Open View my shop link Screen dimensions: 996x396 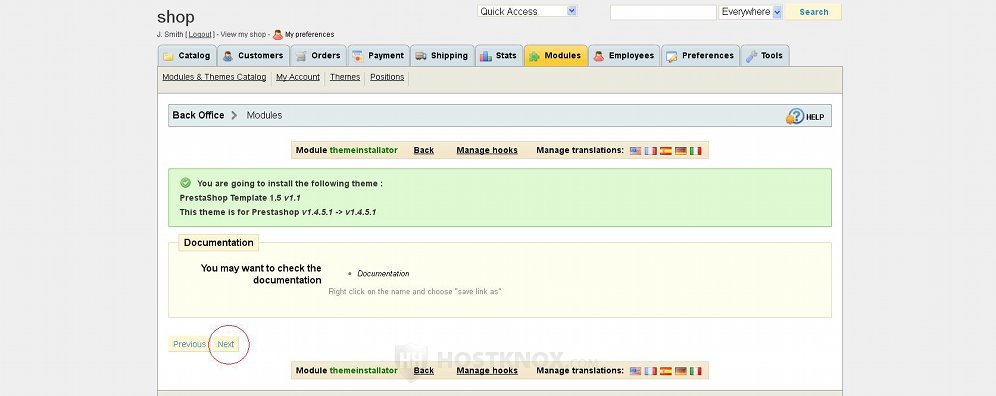pyautogui.click(x=243, y=34)
